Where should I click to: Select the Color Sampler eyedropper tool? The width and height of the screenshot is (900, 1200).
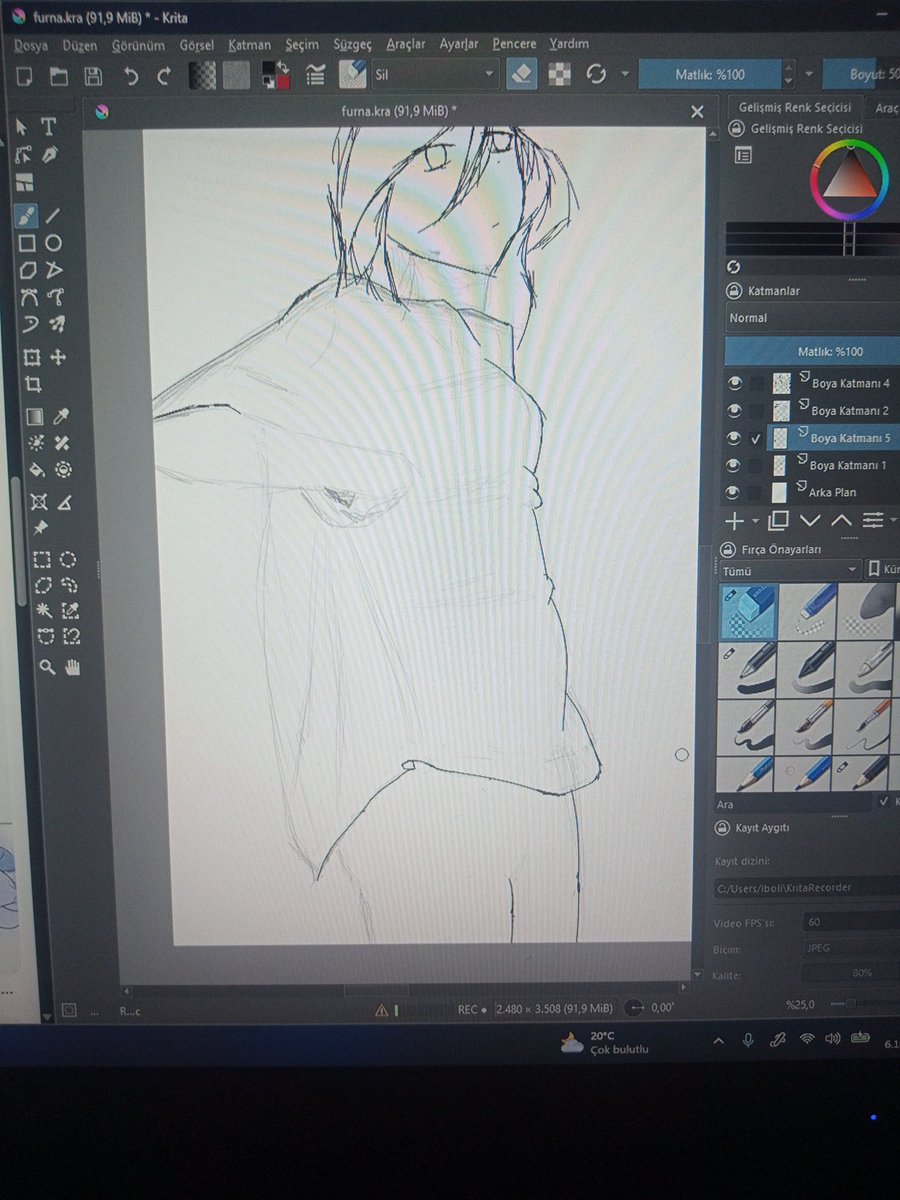point(61,417)
